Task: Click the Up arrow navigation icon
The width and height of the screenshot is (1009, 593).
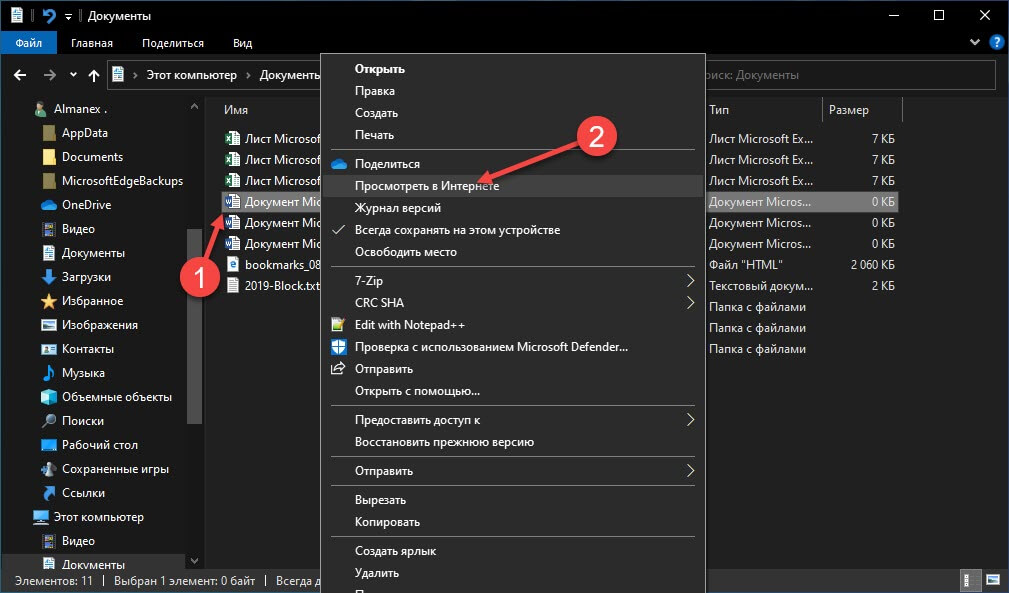Action: [94, 75]
